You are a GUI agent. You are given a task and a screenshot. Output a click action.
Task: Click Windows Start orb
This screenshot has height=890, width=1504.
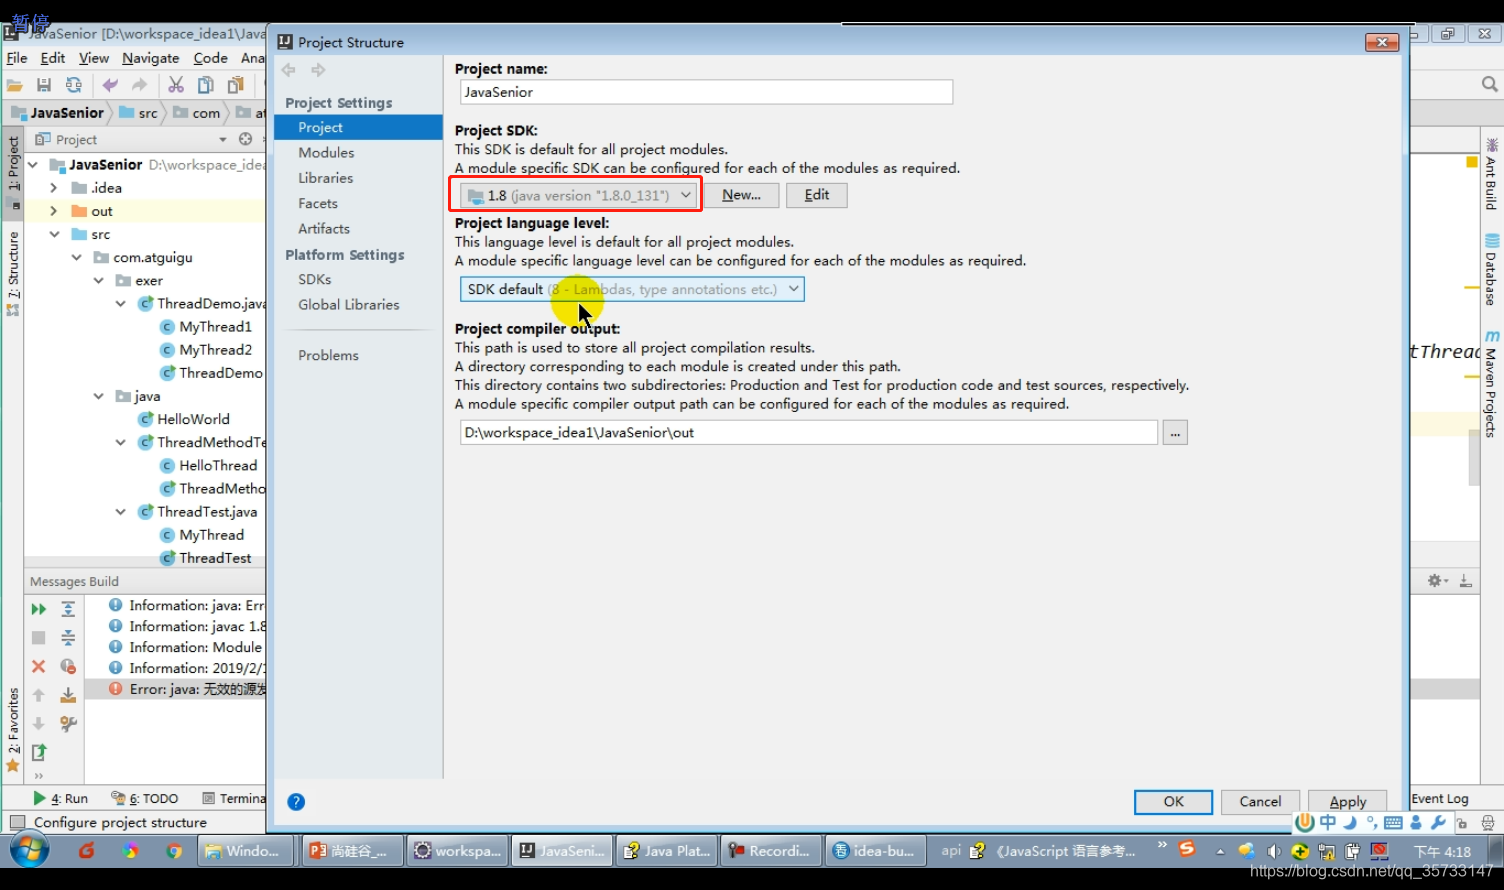[x=30, y=850]
